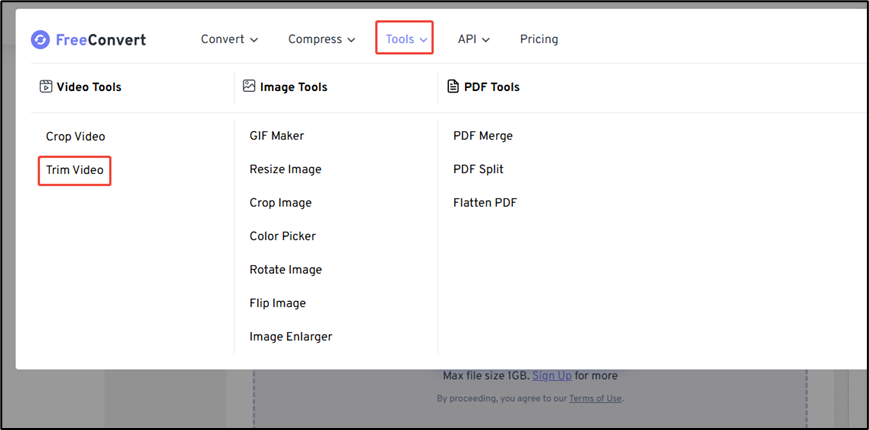
Task: Open the Compress dropdown menu
Action: [321, 39]
